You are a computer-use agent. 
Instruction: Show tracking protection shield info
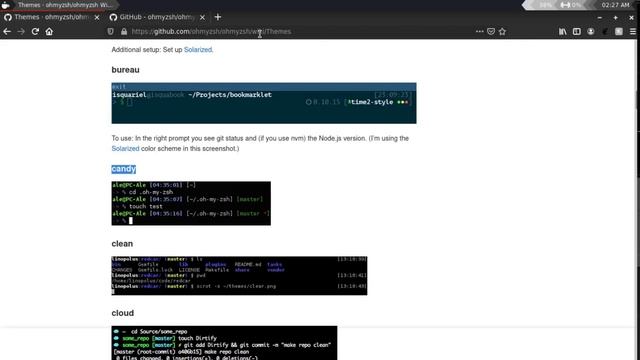coord(111,31)
